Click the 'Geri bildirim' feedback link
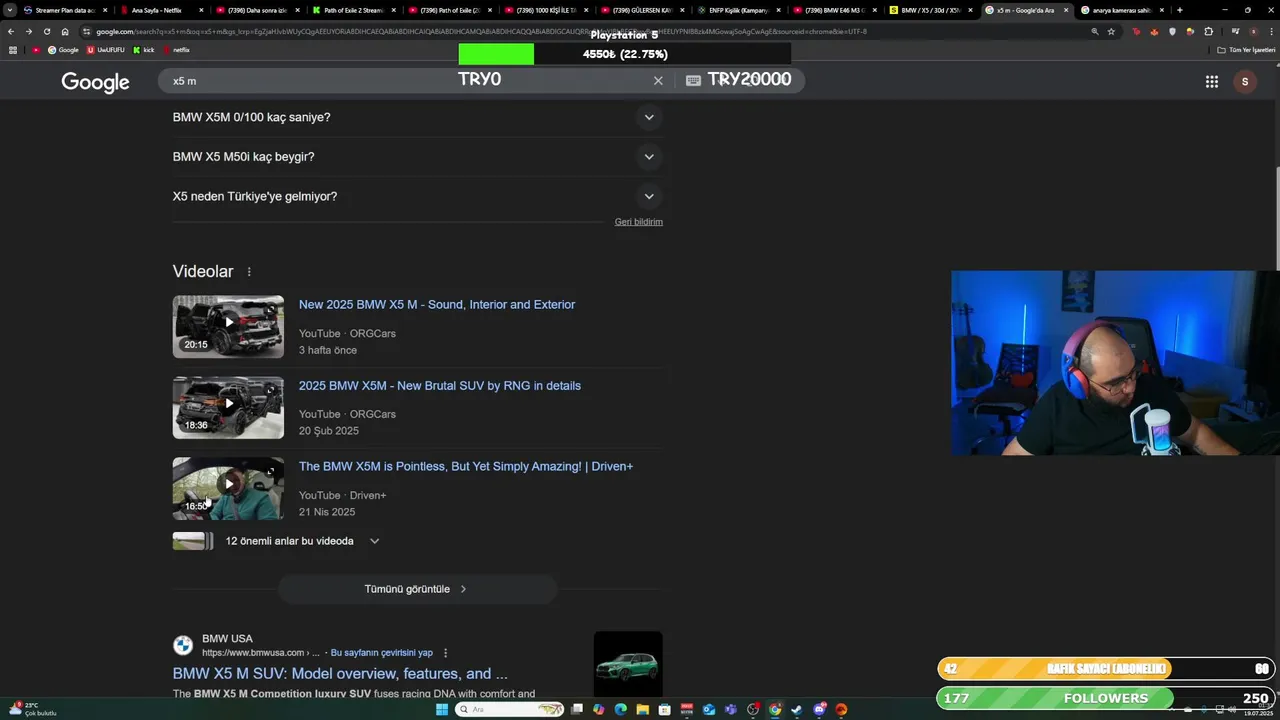This screenshot has width=1280, height=720. [x=639, y=222]
